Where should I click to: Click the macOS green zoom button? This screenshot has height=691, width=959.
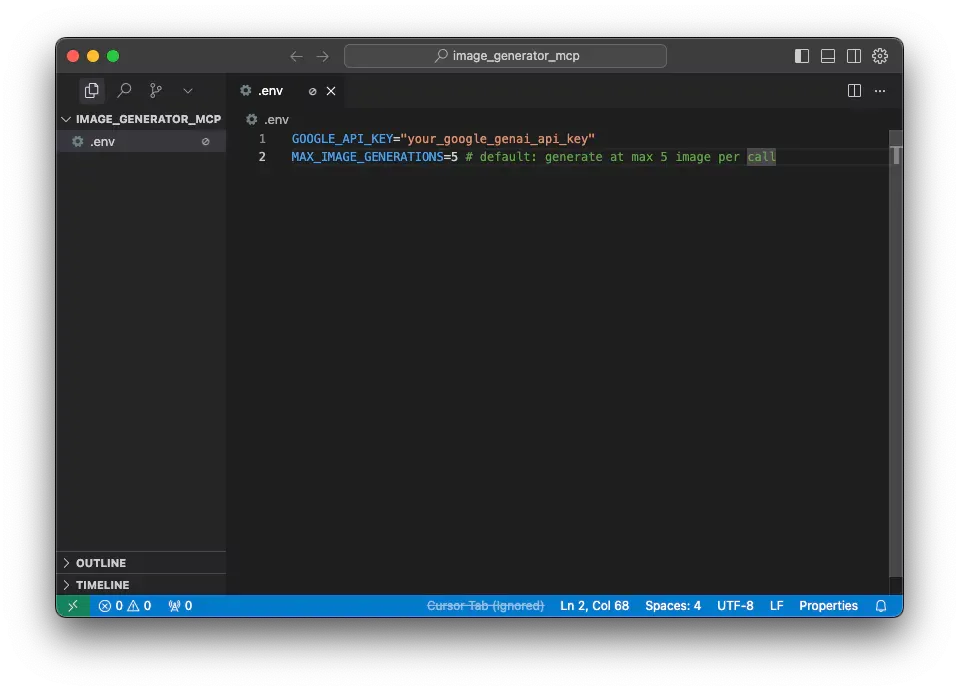pos(113,56)
